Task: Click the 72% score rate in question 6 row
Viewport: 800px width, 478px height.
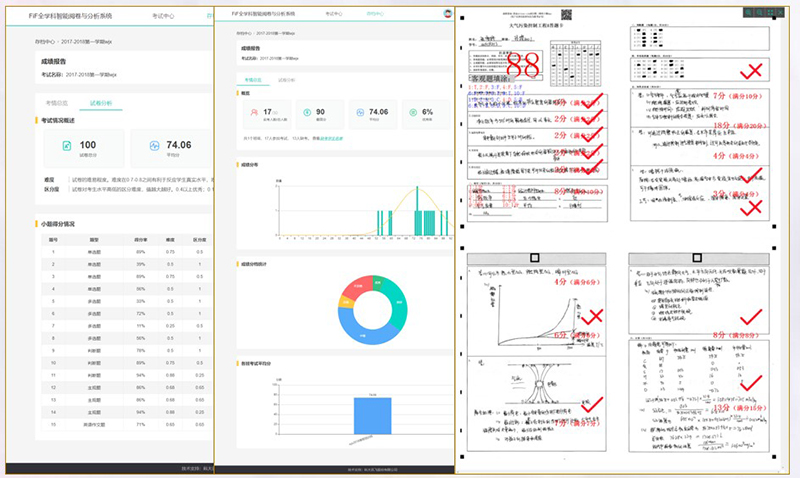Action: pyautogui.click(x=140, y=314)
